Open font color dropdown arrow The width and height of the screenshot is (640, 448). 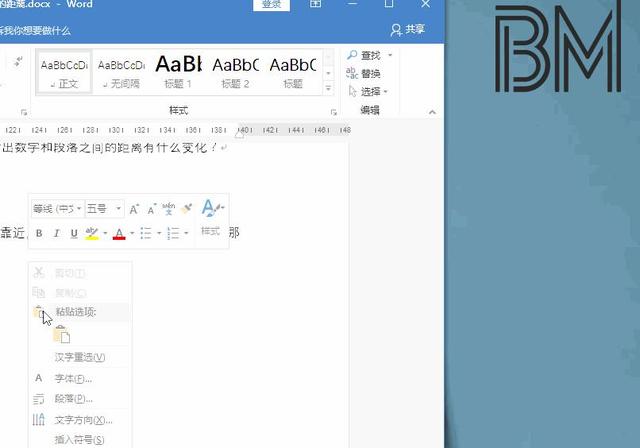[132, 233]
